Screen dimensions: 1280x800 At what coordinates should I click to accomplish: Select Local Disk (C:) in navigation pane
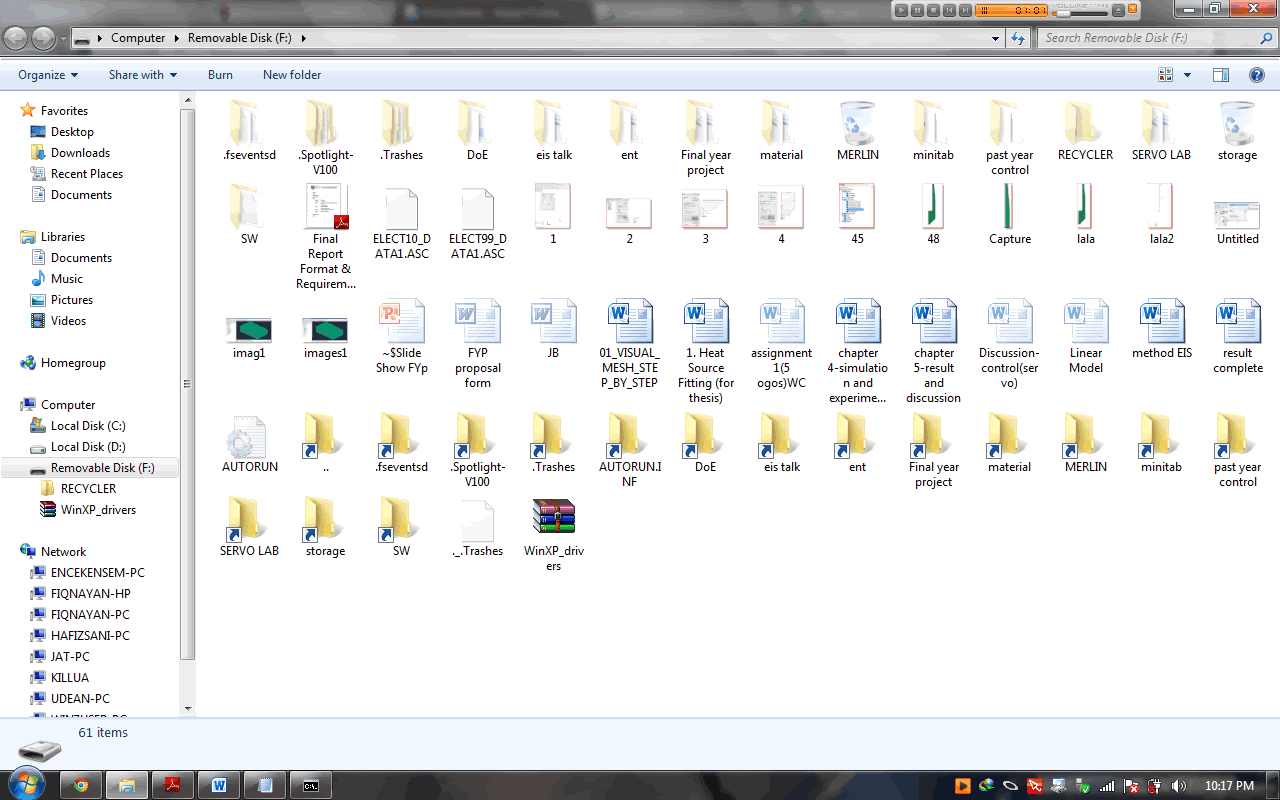click(x=88, y=426)
